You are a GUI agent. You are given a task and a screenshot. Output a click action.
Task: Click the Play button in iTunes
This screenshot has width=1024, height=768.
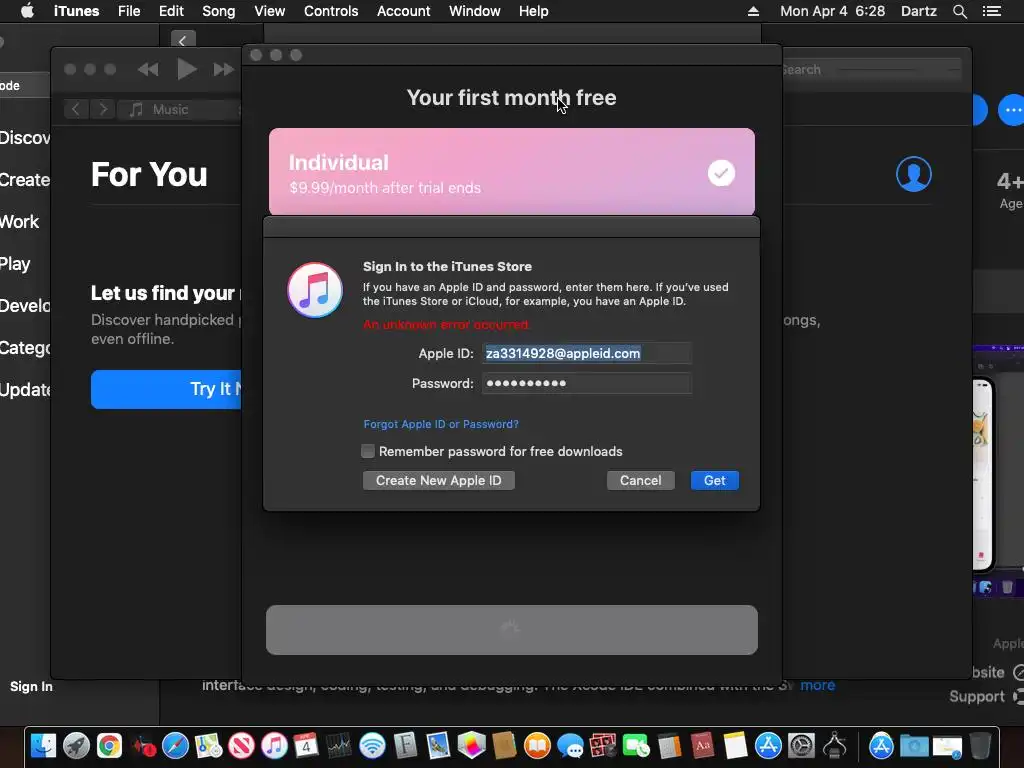pyautogui.click(x=187, y=69)
